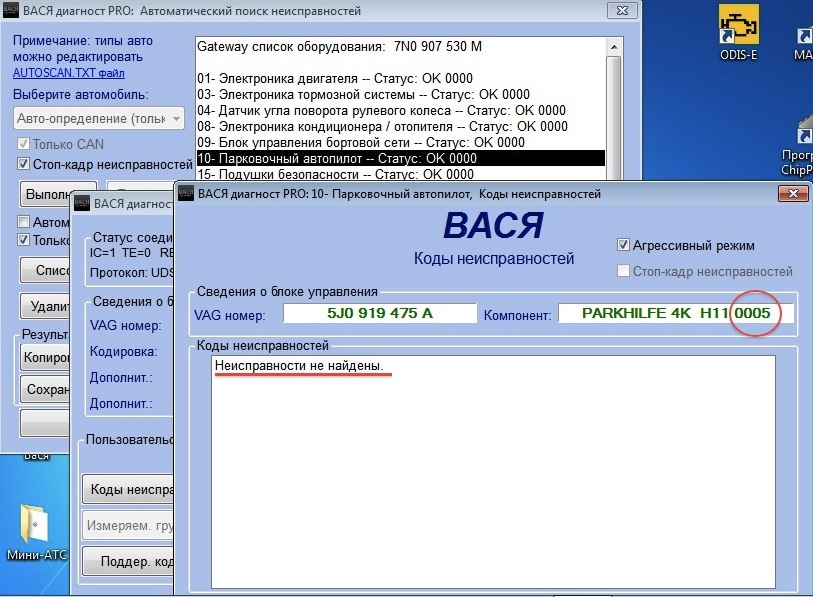The height and width of the screenshot is (597, 813).
Task: Open the ODIS-E desktop shortcut
Action: coord(738,32)
